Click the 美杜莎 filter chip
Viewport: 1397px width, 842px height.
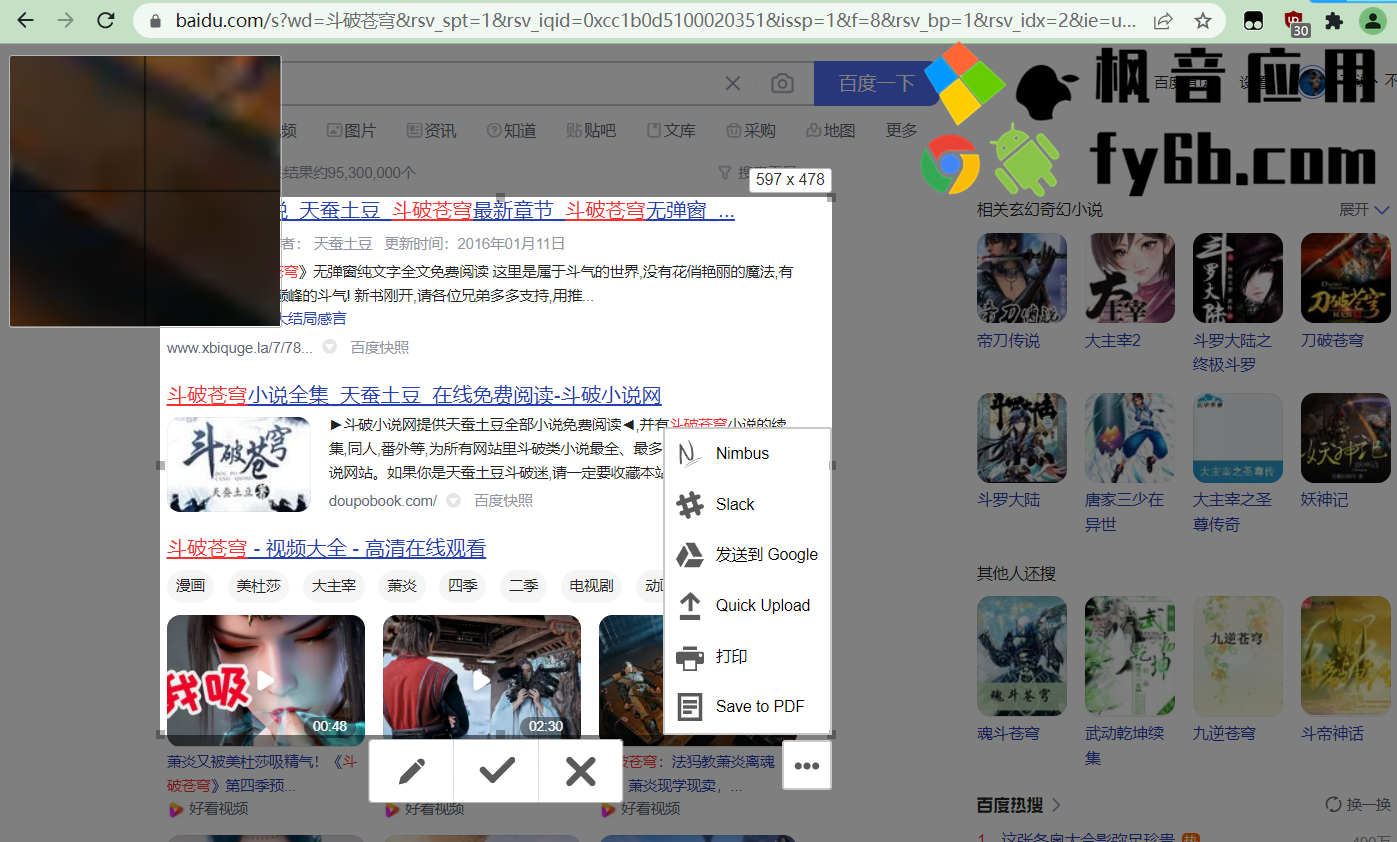(x=259, y=585)
